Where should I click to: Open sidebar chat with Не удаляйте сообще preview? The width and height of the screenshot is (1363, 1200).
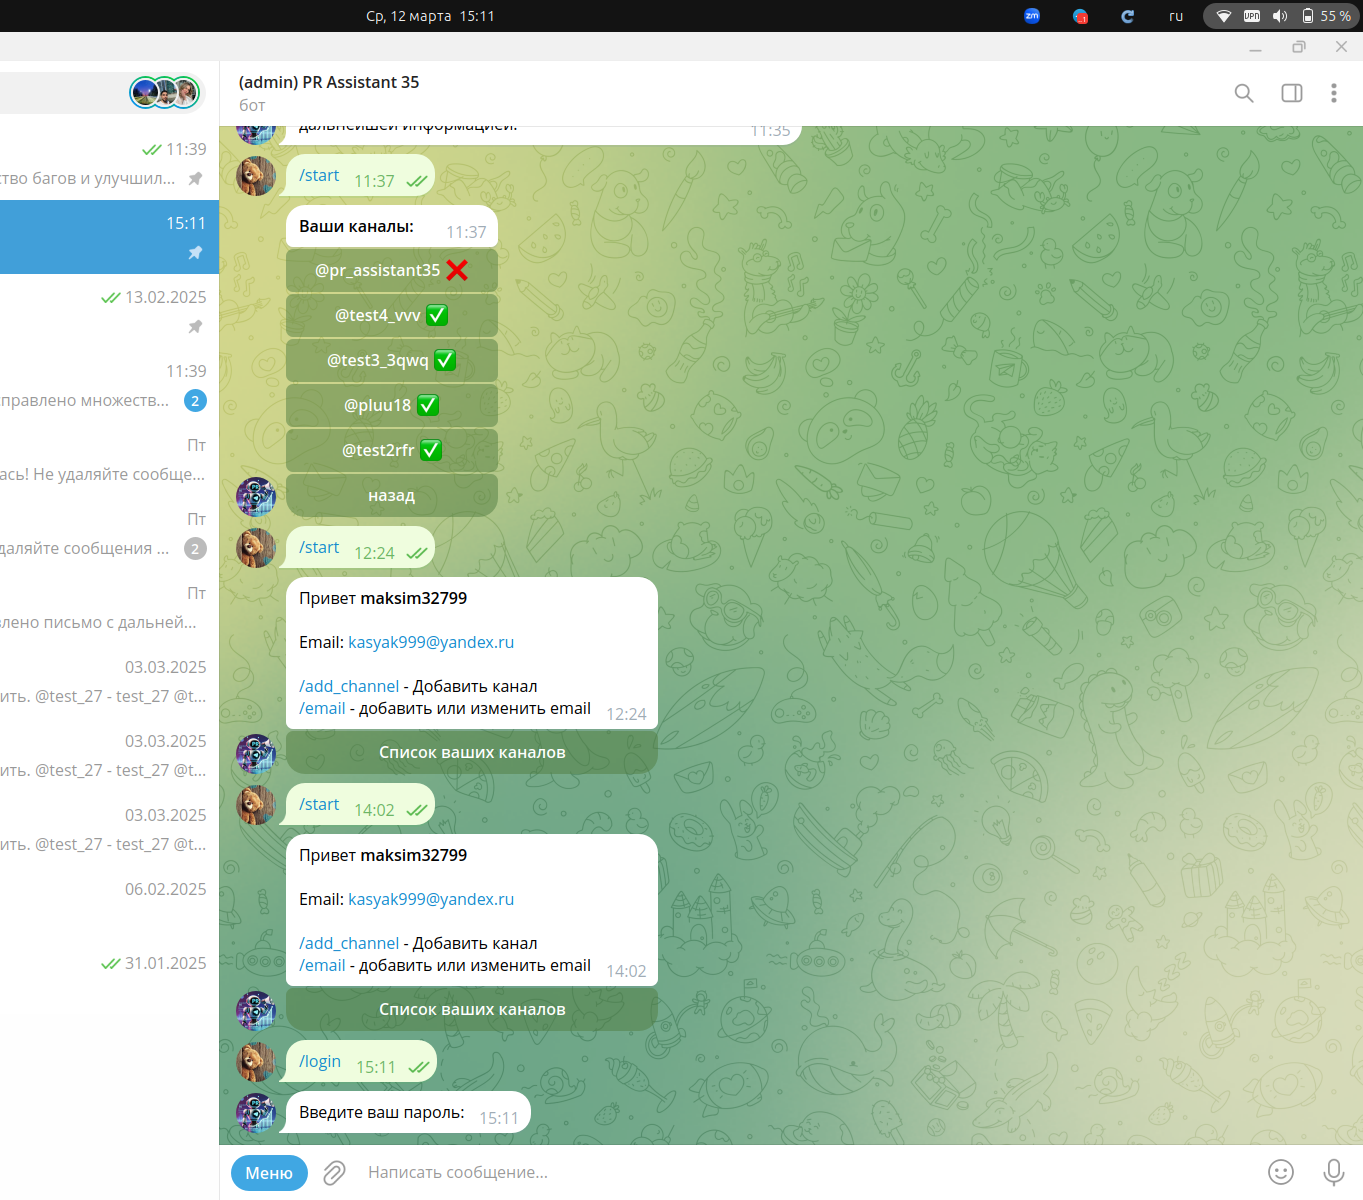pyautogui.click(x=109, y=459)
